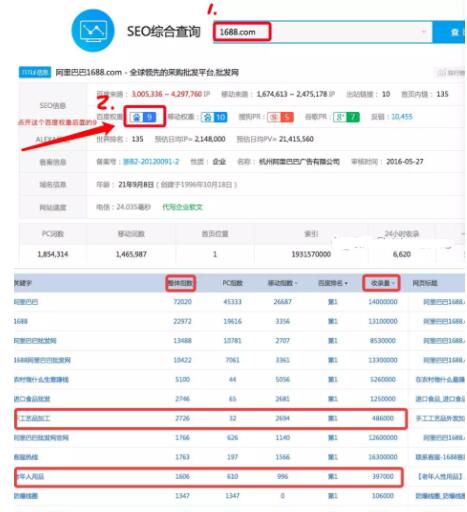This screenshot has height=512, width=467.
Task: Click indexed amount 8530000
Action: click(x=383, y=340)
